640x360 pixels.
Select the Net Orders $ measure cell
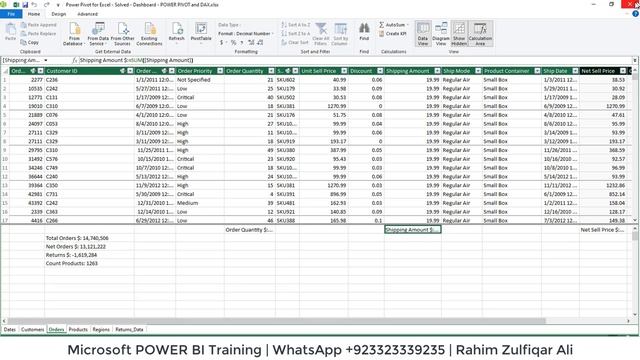89,247
